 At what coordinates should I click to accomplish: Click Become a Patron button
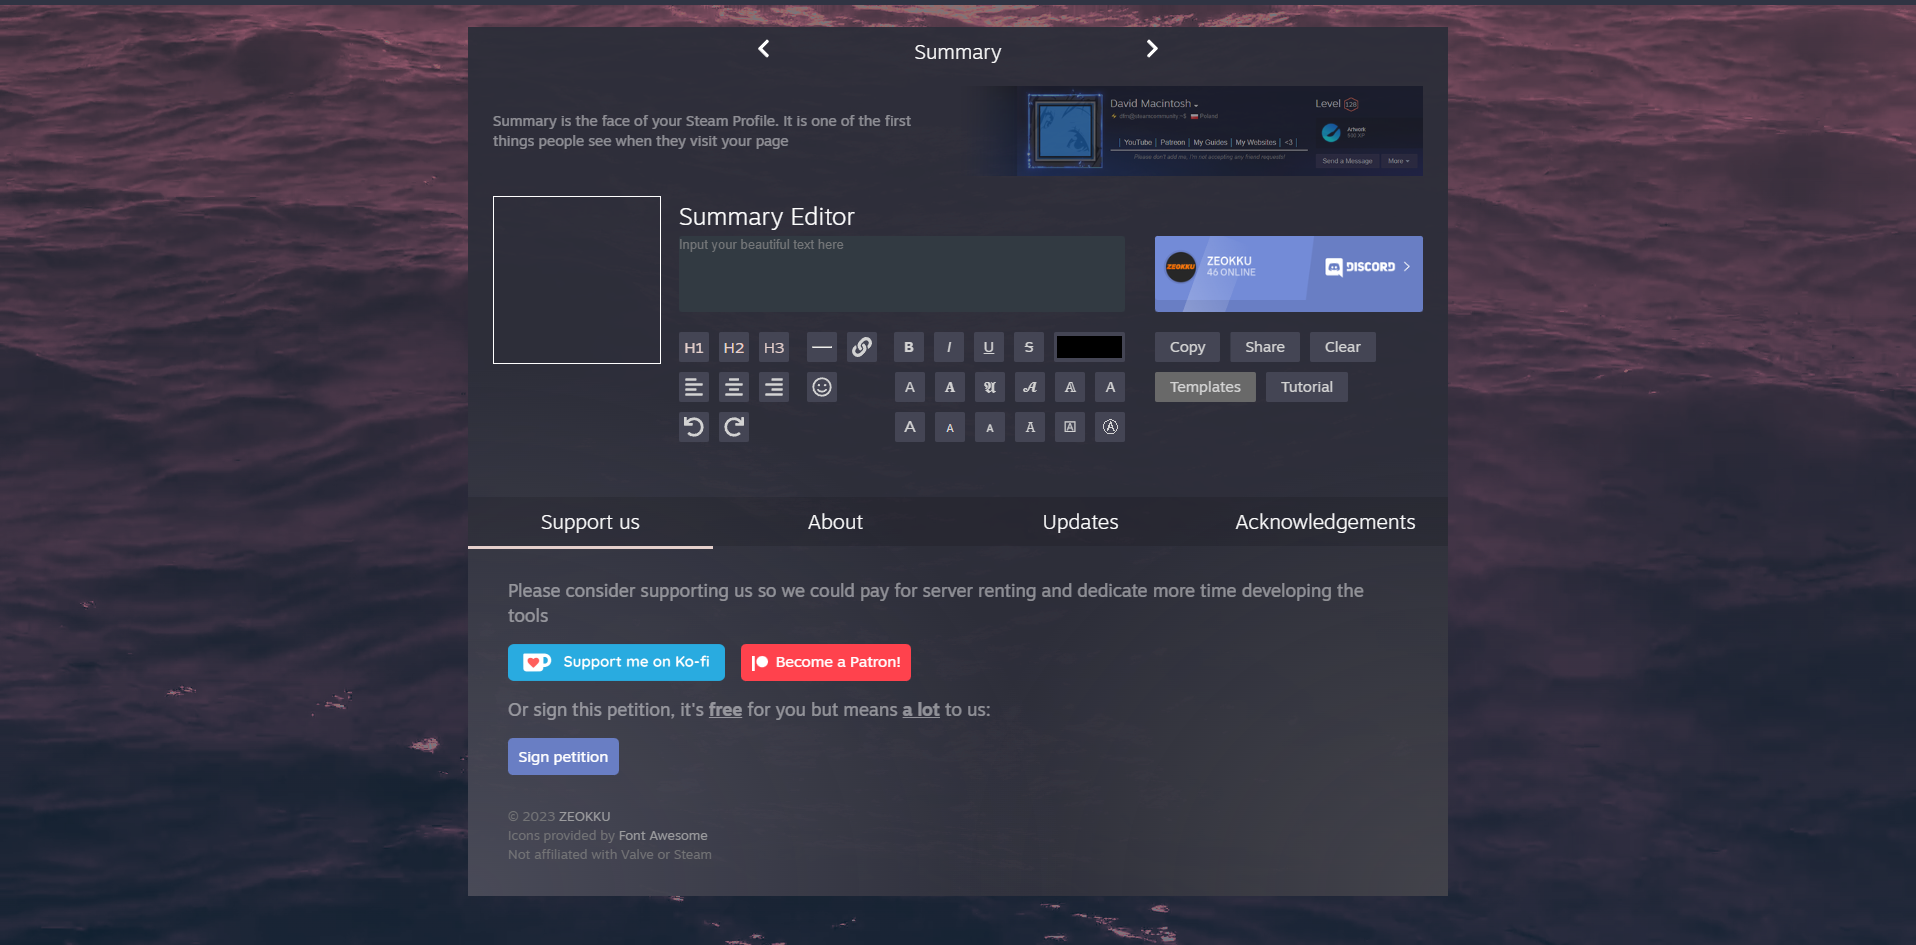826,662
